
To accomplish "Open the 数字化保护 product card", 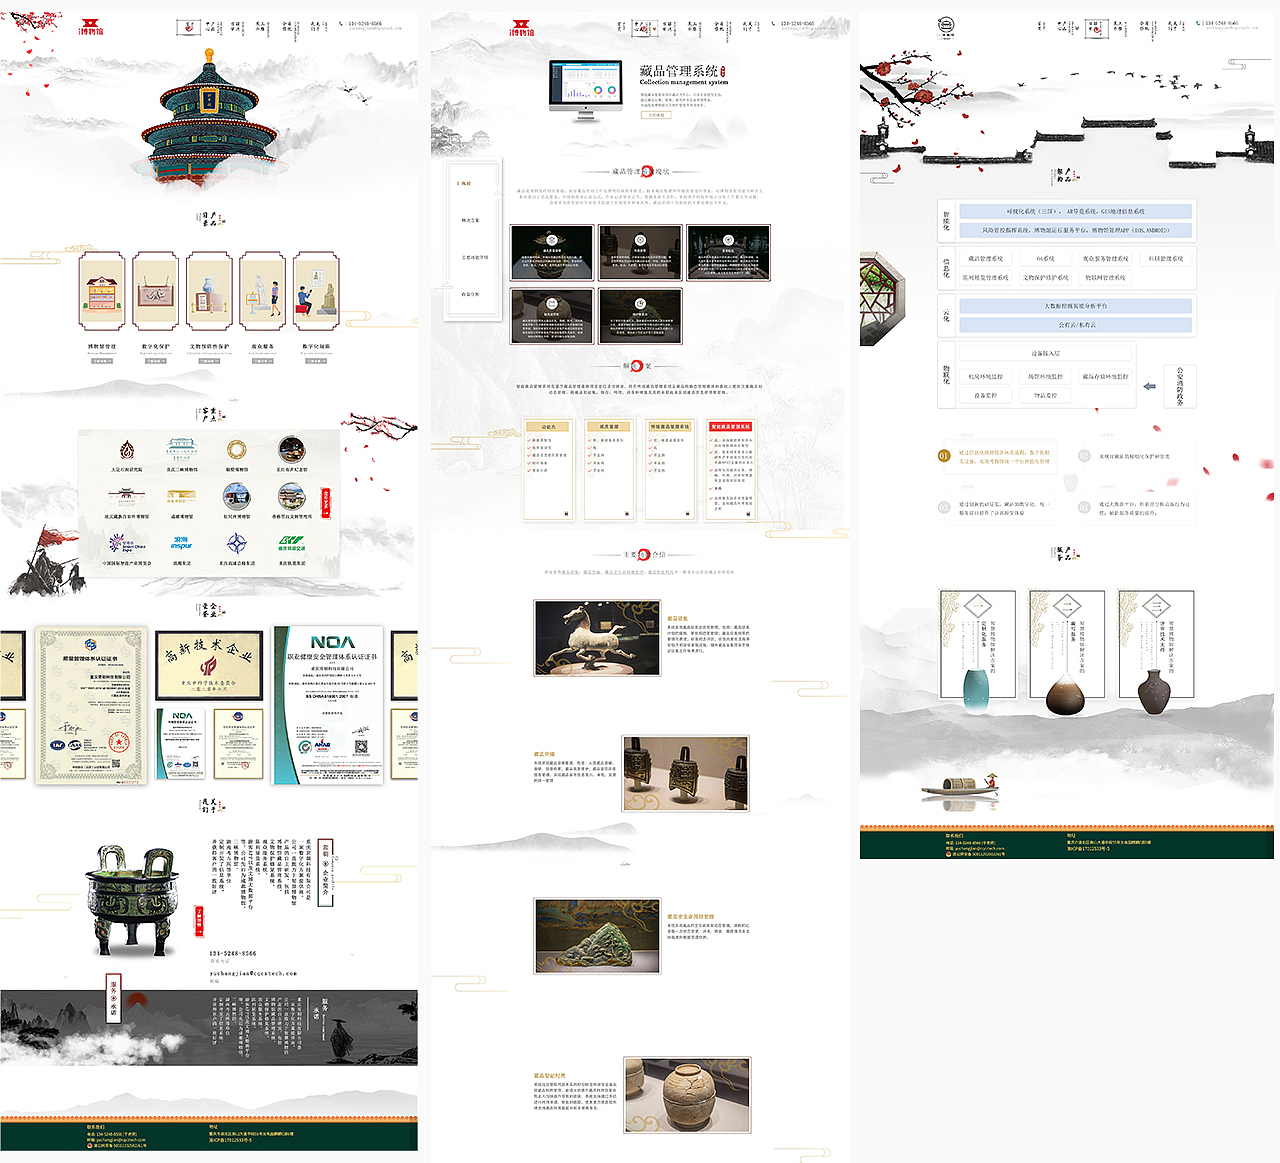I will 156,291.
